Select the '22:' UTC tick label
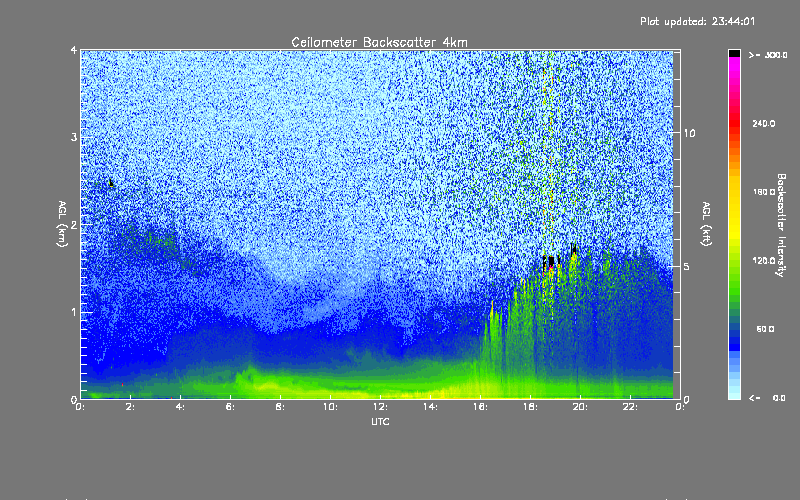 (630, 407)
